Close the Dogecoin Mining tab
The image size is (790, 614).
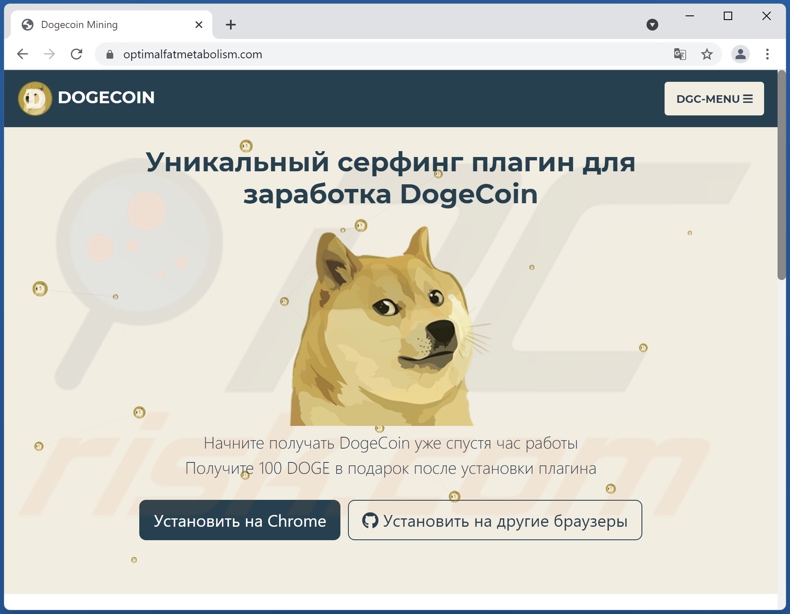click(199, 25)
